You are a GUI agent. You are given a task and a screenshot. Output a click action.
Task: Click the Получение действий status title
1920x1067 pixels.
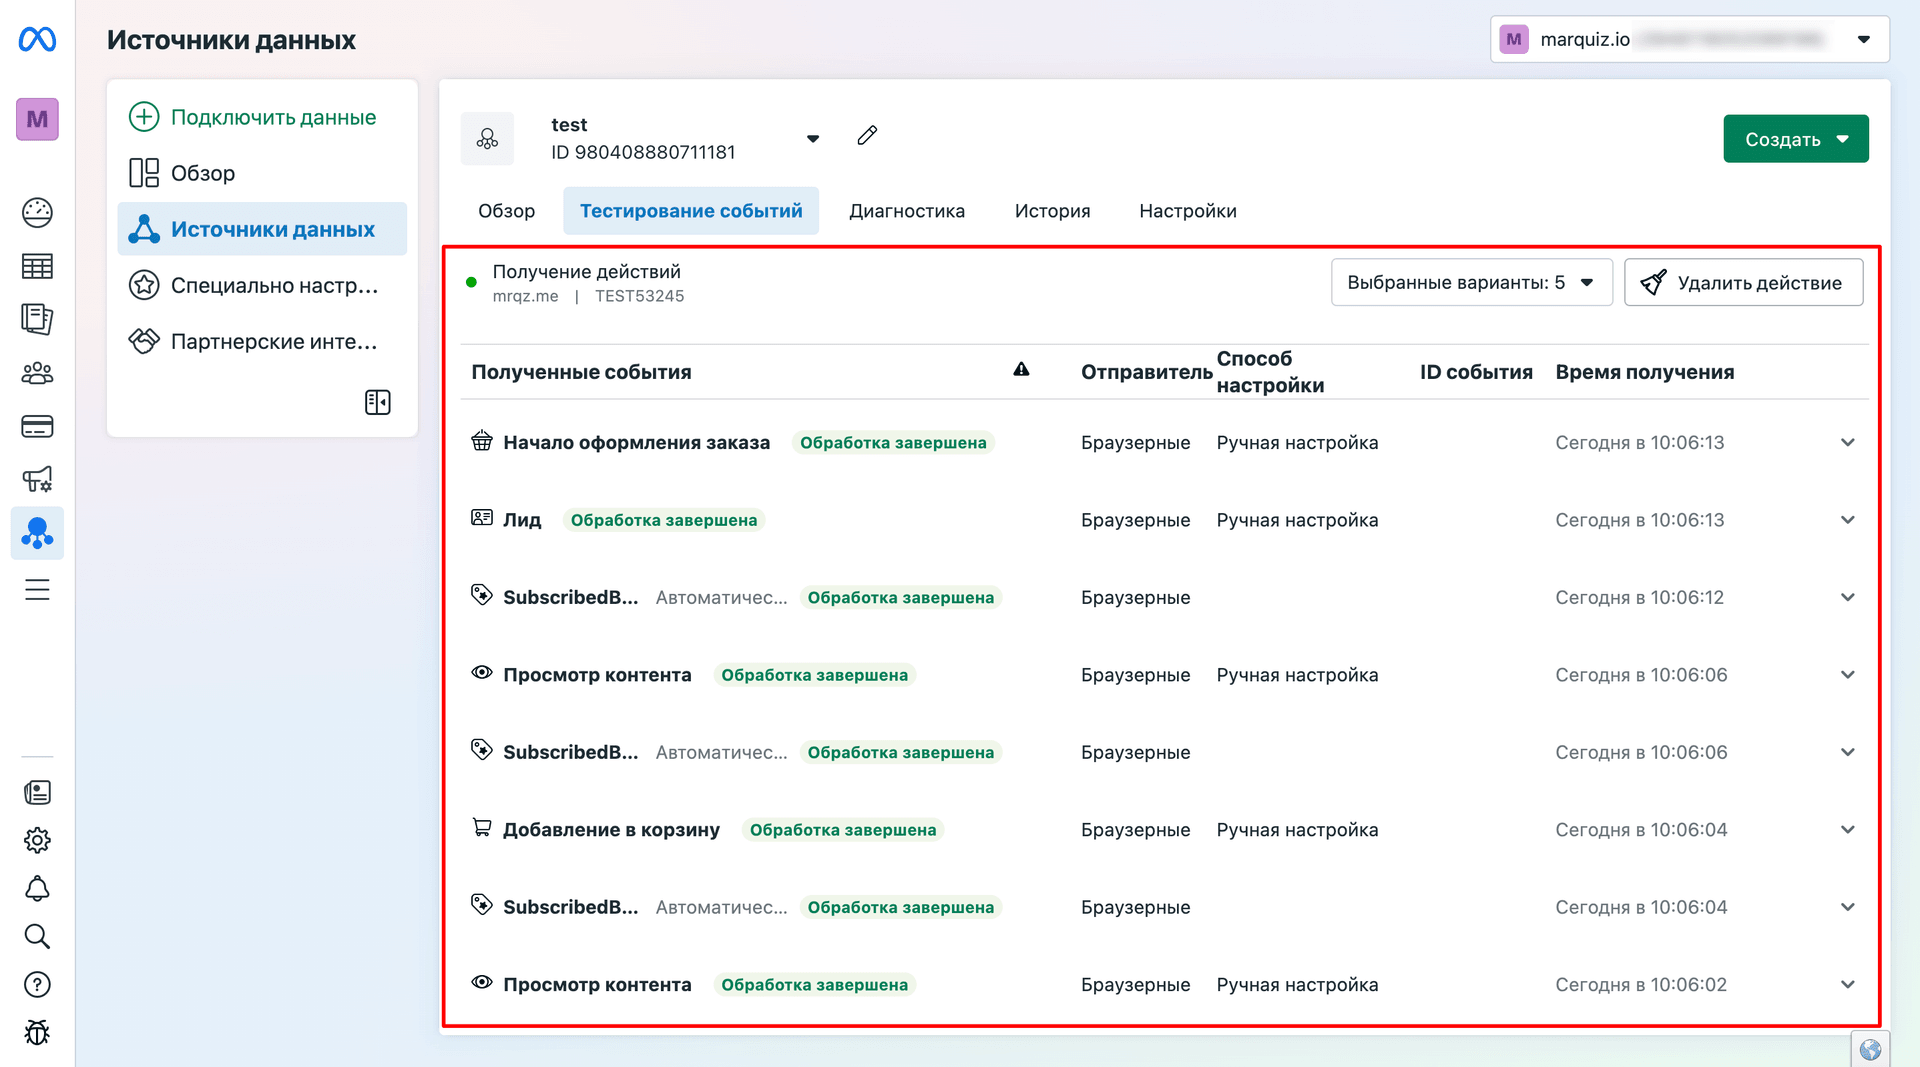[587, 272]
